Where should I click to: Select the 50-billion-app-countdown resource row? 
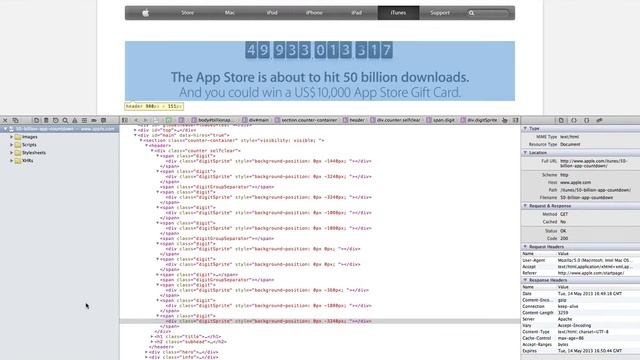pyautogui.click(x=60, y=129)
